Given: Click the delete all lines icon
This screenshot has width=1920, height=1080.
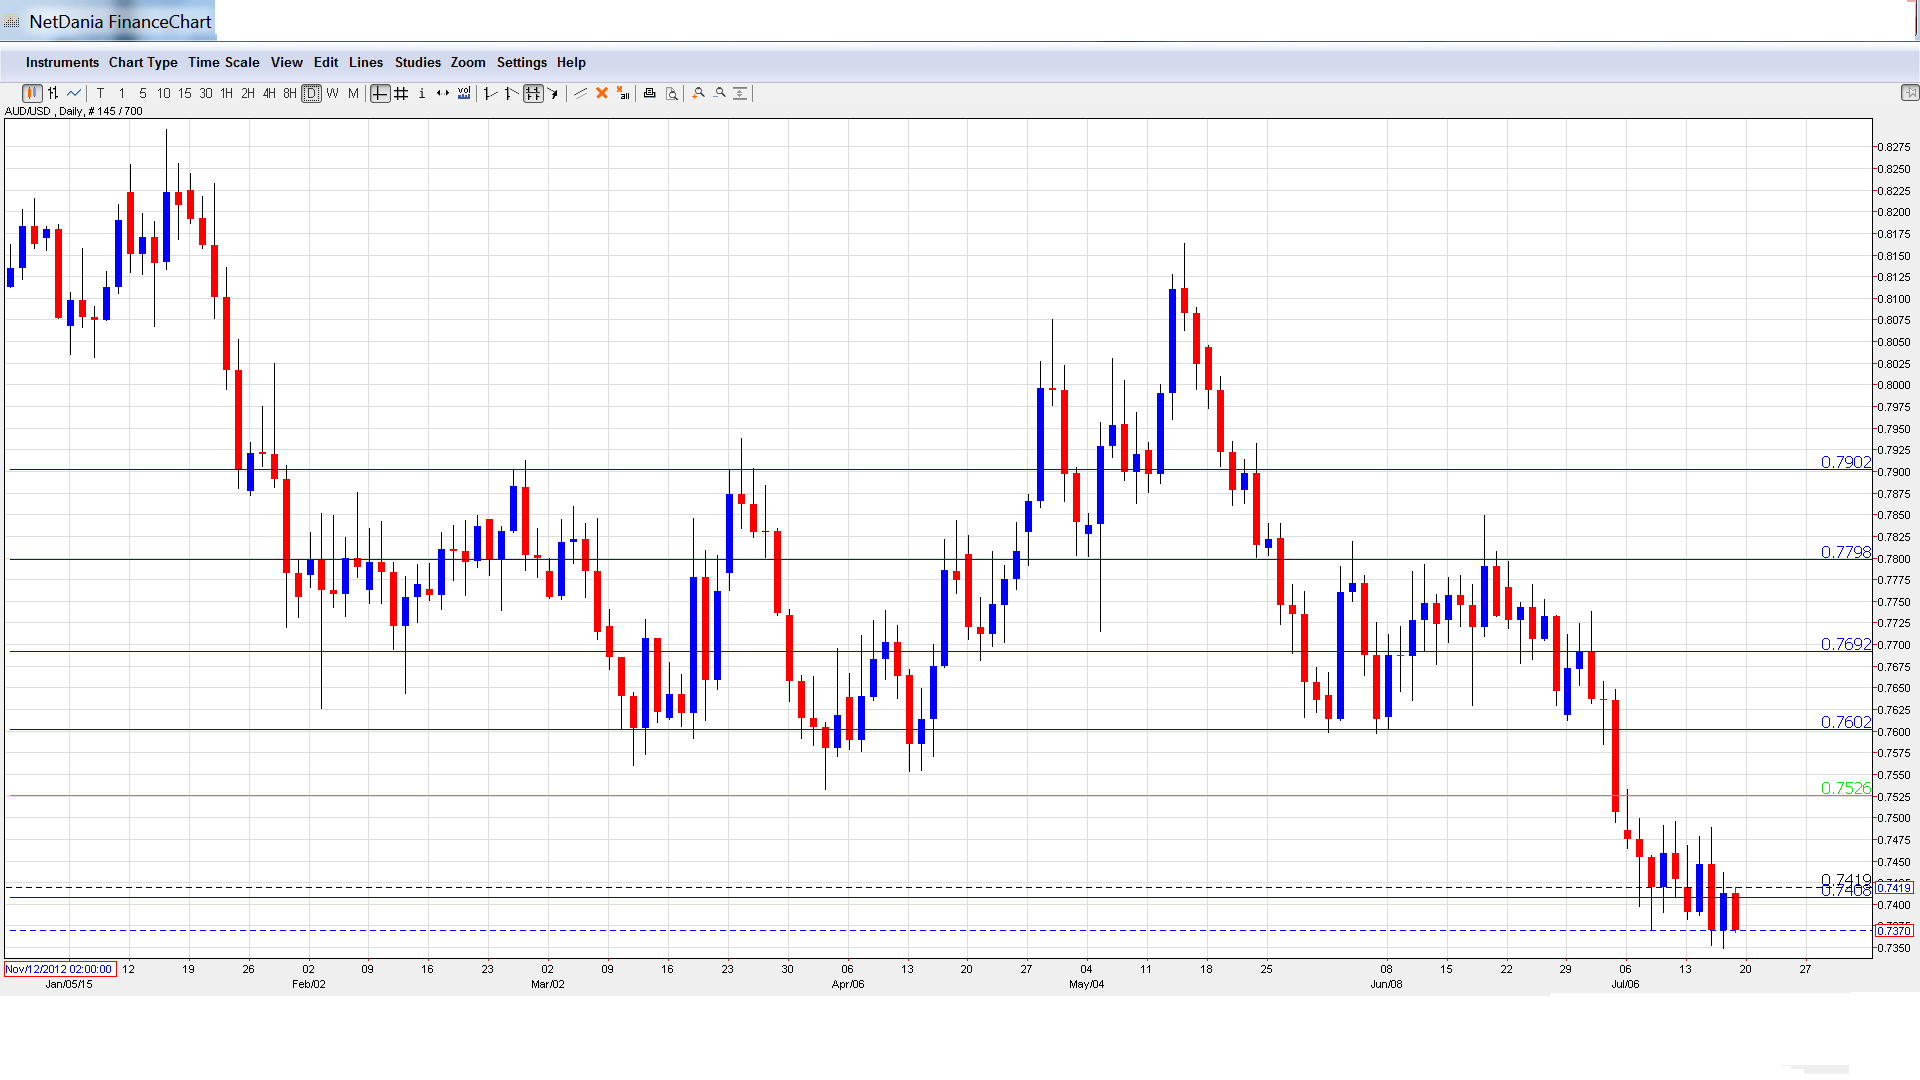Looking at the screenshot, I should [x=623, y=93].
